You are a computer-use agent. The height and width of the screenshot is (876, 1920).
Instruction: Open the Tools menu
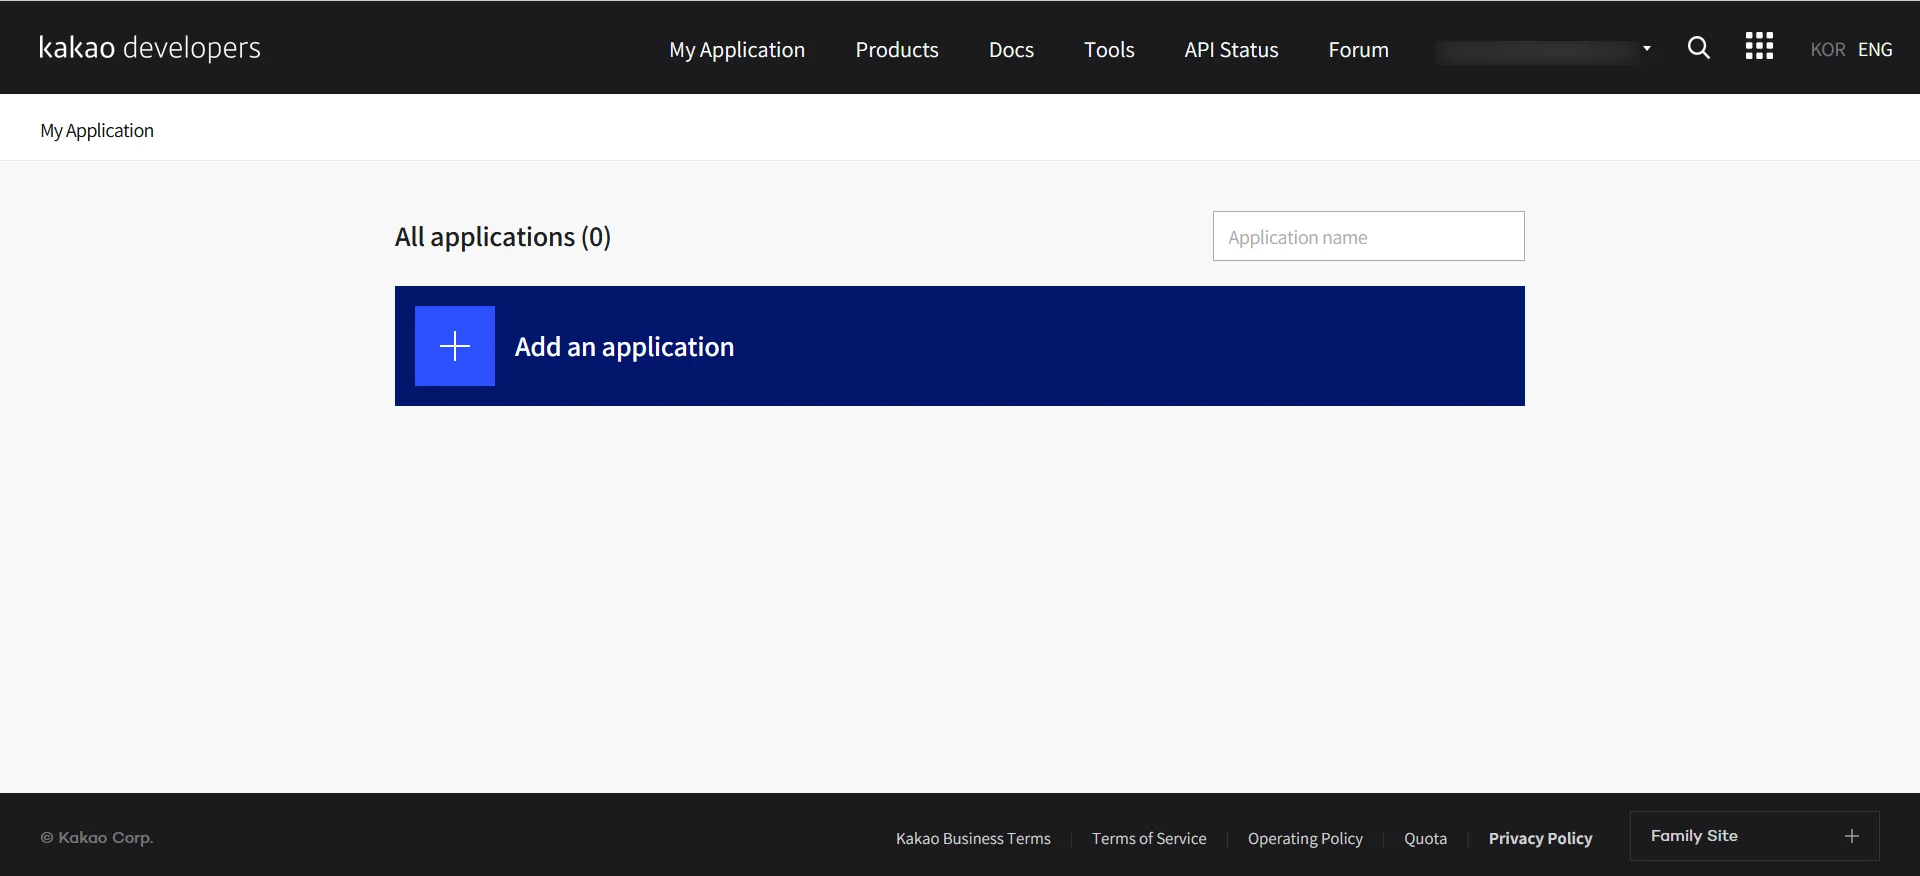click(x=1109, y=50)
